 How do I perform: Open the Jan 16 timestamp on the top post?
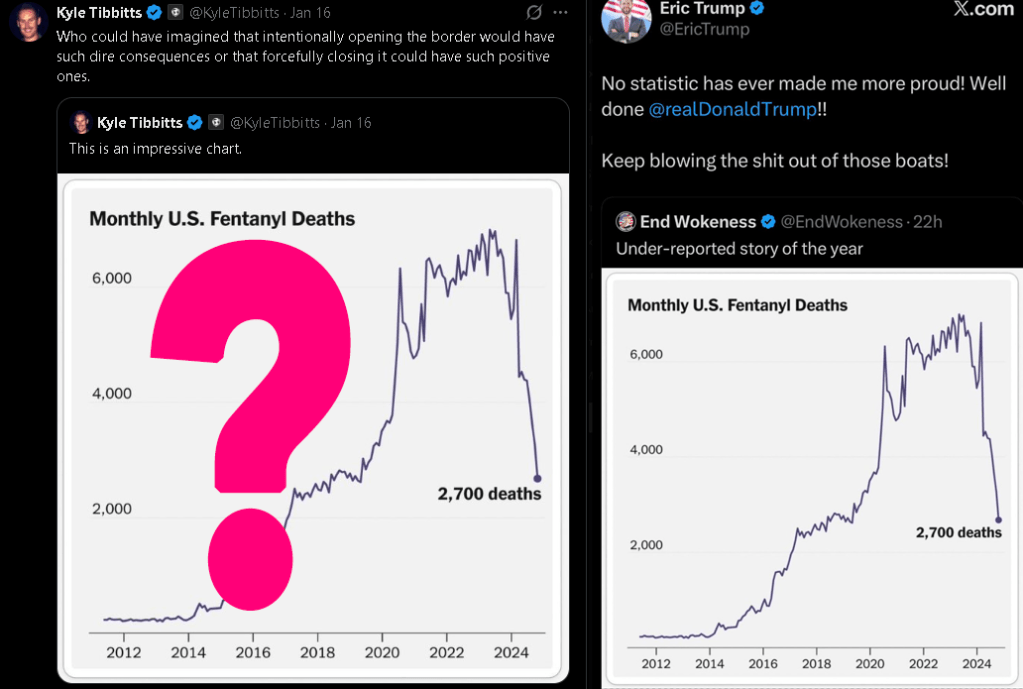coord(310,13)
